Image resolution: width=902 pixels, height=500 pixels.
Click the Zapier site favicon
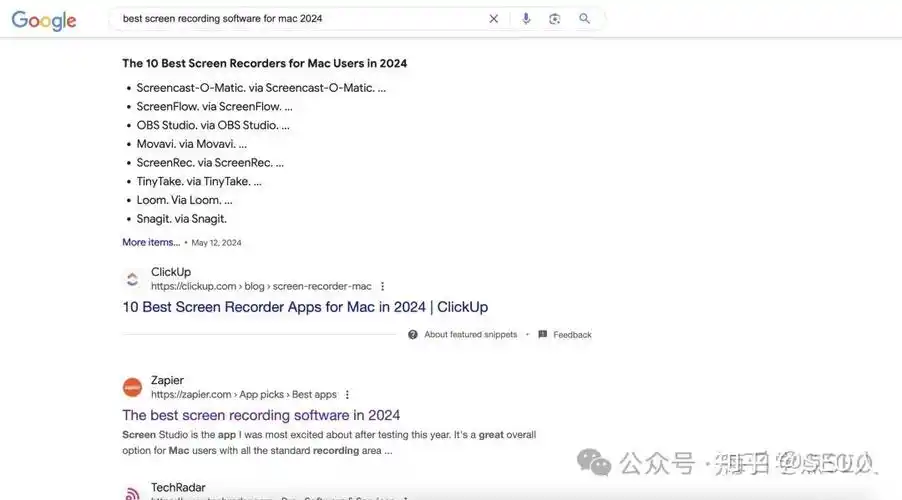pos(132,387)
